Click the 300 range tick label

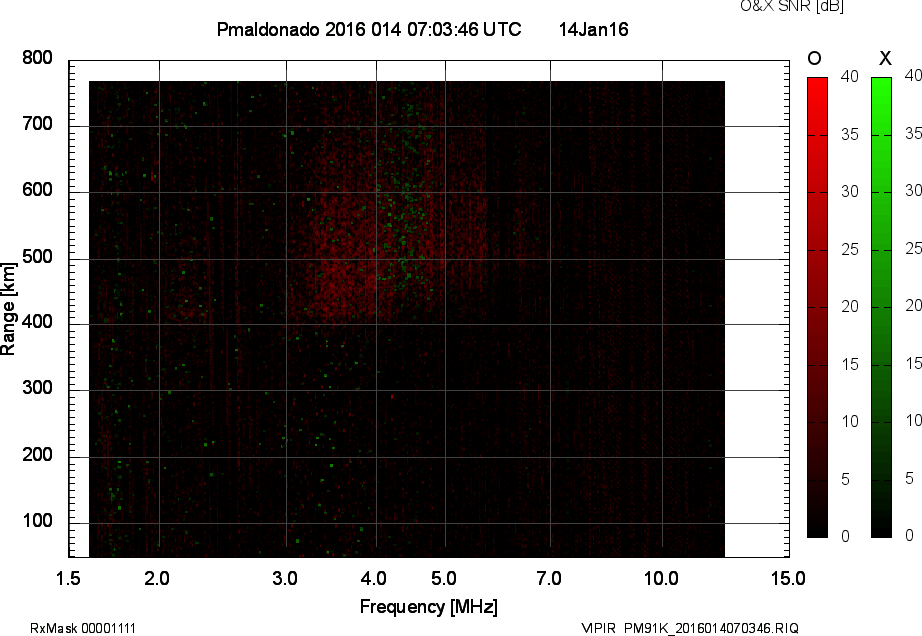pyautogui.click(x=37, y=388)
